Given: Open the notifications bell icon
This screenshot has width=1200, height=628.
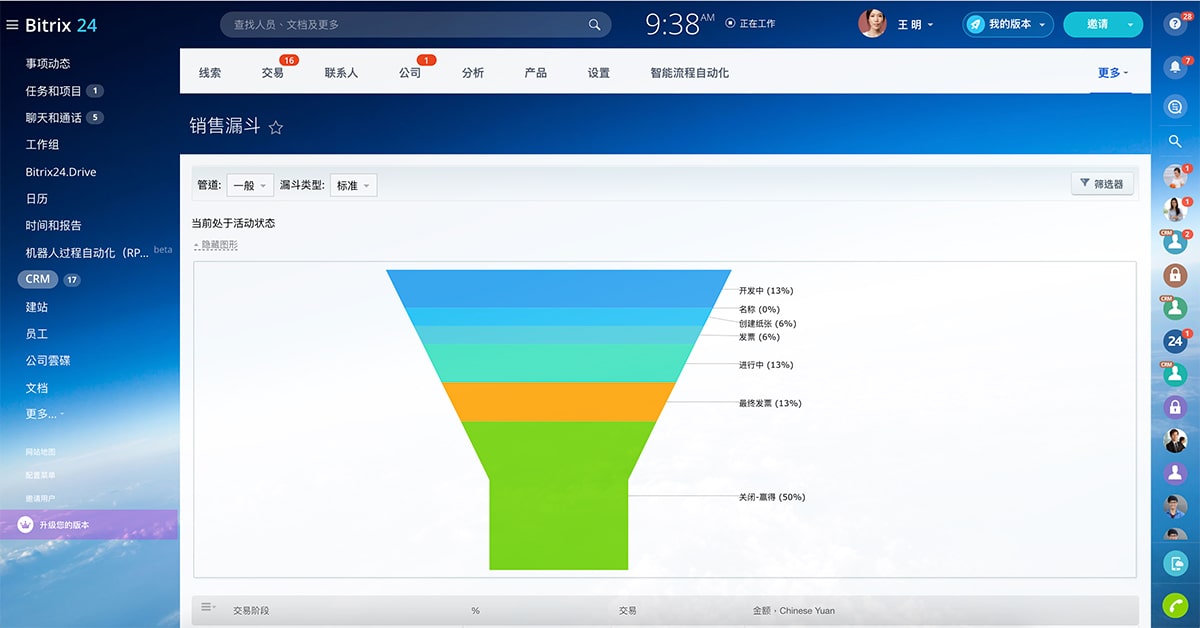Looking at the screenshot, I should [x=1175, y=67].
